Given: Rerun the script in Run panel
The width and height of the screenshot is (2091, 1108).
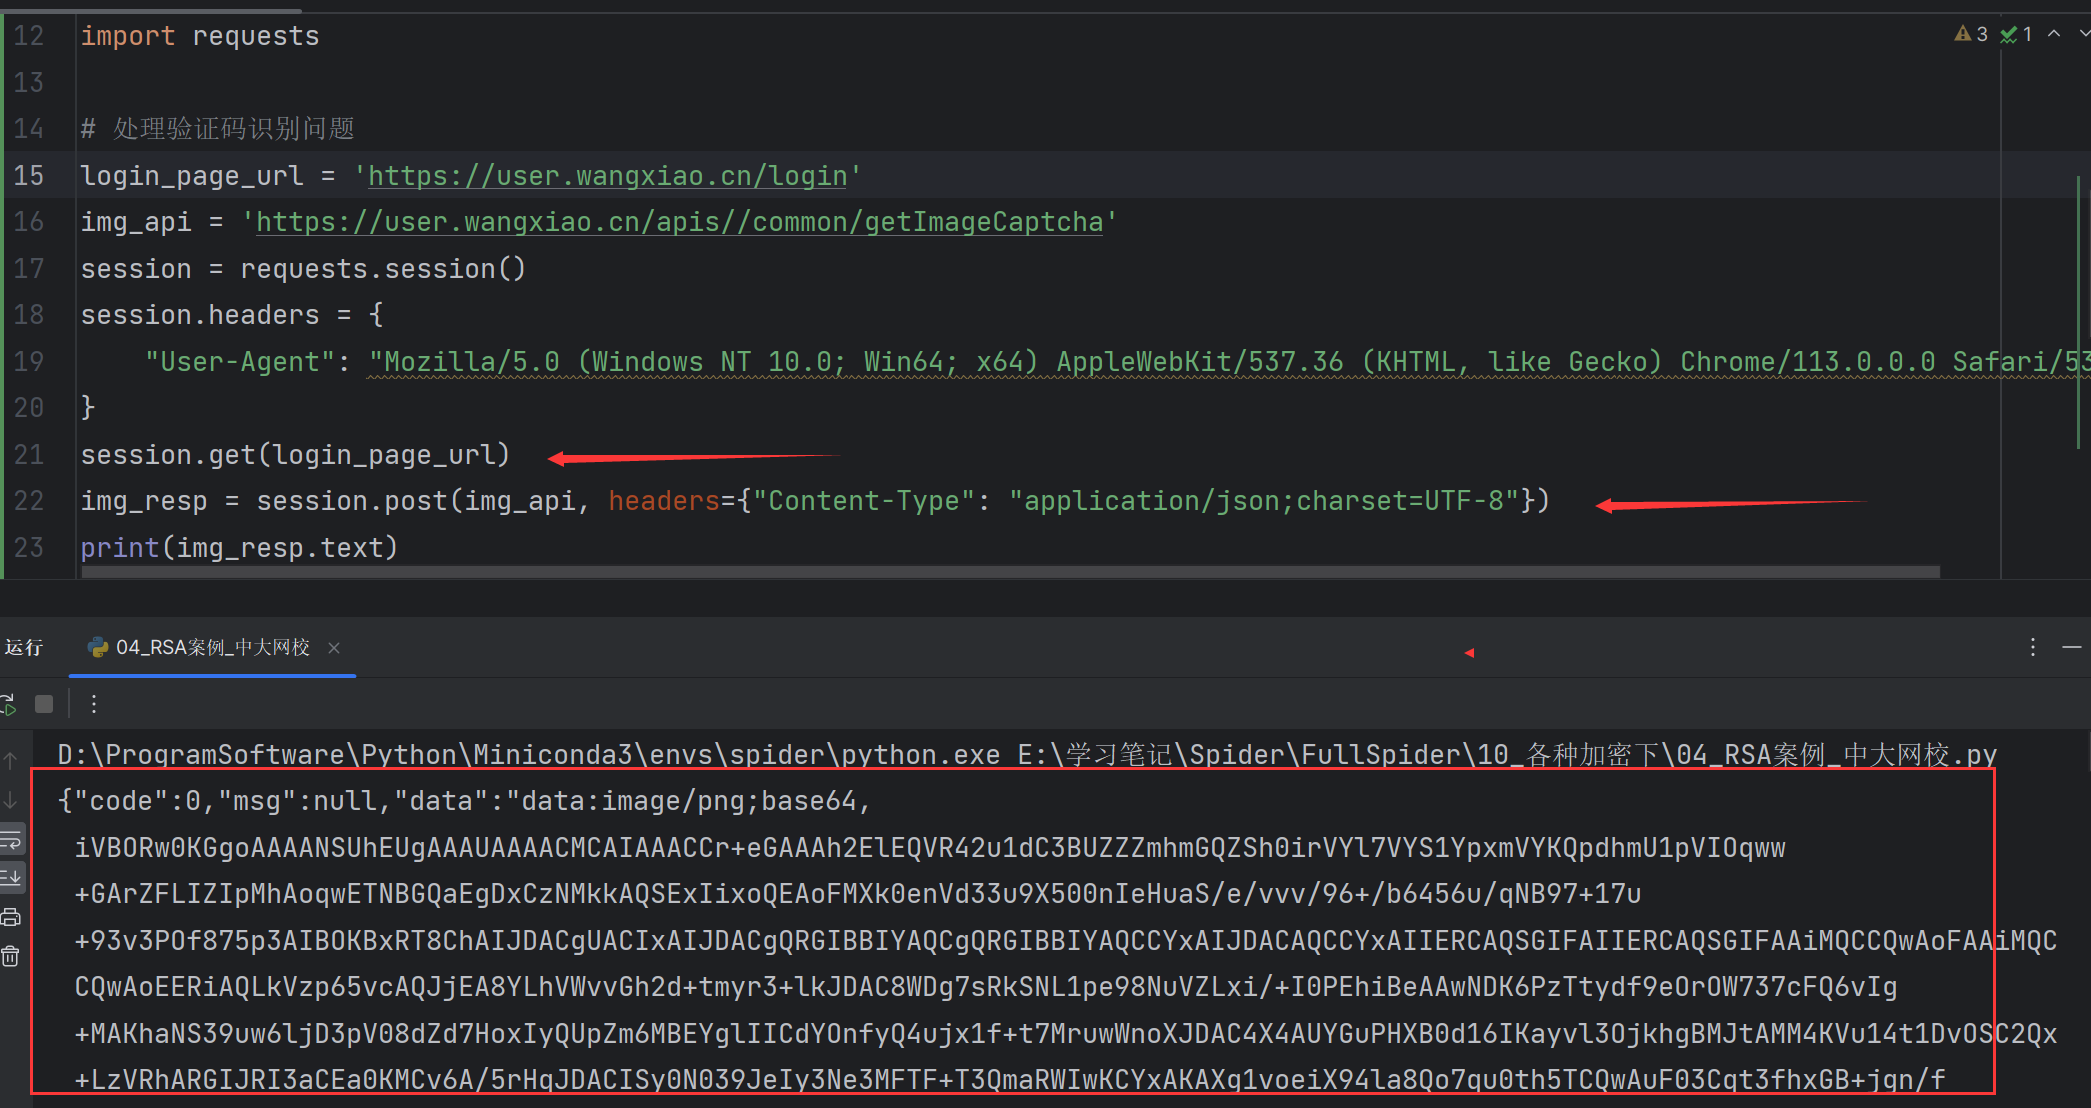Looking at the screenshot, I should tap(8, 705).
